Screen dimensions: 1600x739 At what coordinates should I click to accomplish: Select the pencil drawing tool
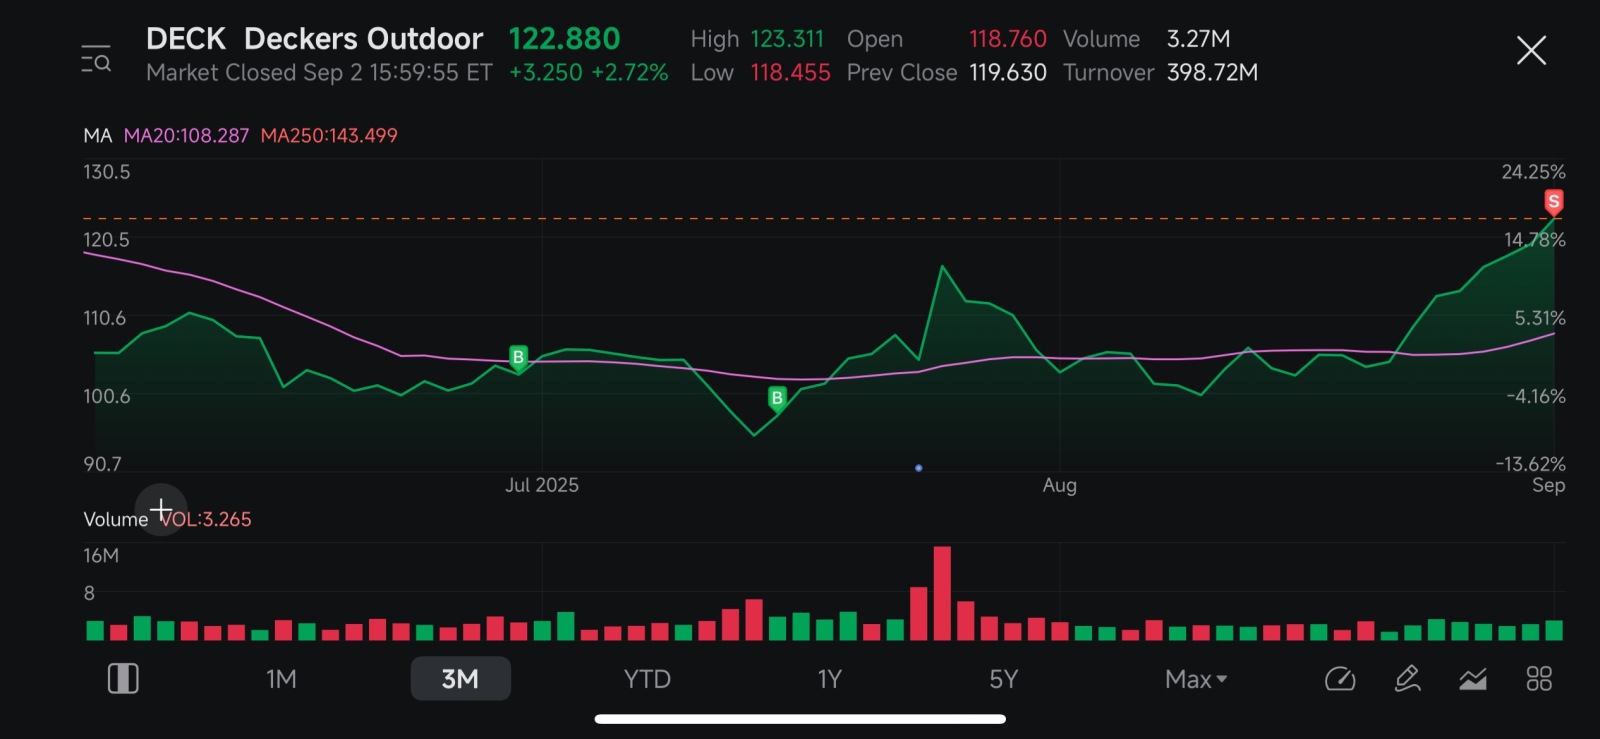click(1407, 679)
